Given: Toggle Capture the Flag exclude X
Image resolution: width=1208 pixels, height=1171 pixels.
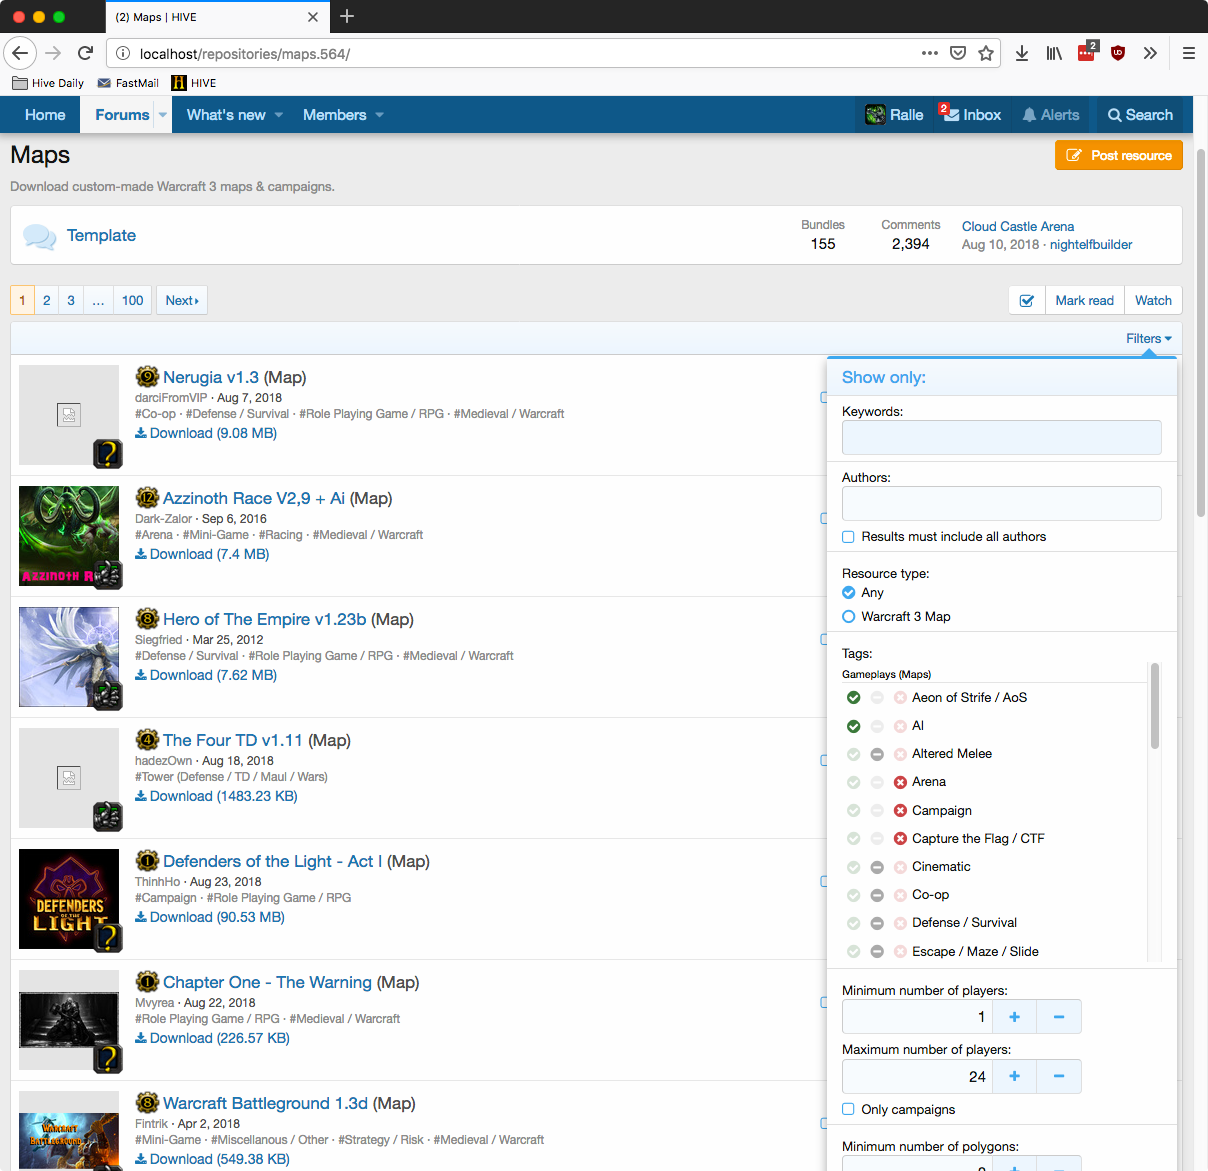Looking at the screenshot, I should [x=900, y=839].
